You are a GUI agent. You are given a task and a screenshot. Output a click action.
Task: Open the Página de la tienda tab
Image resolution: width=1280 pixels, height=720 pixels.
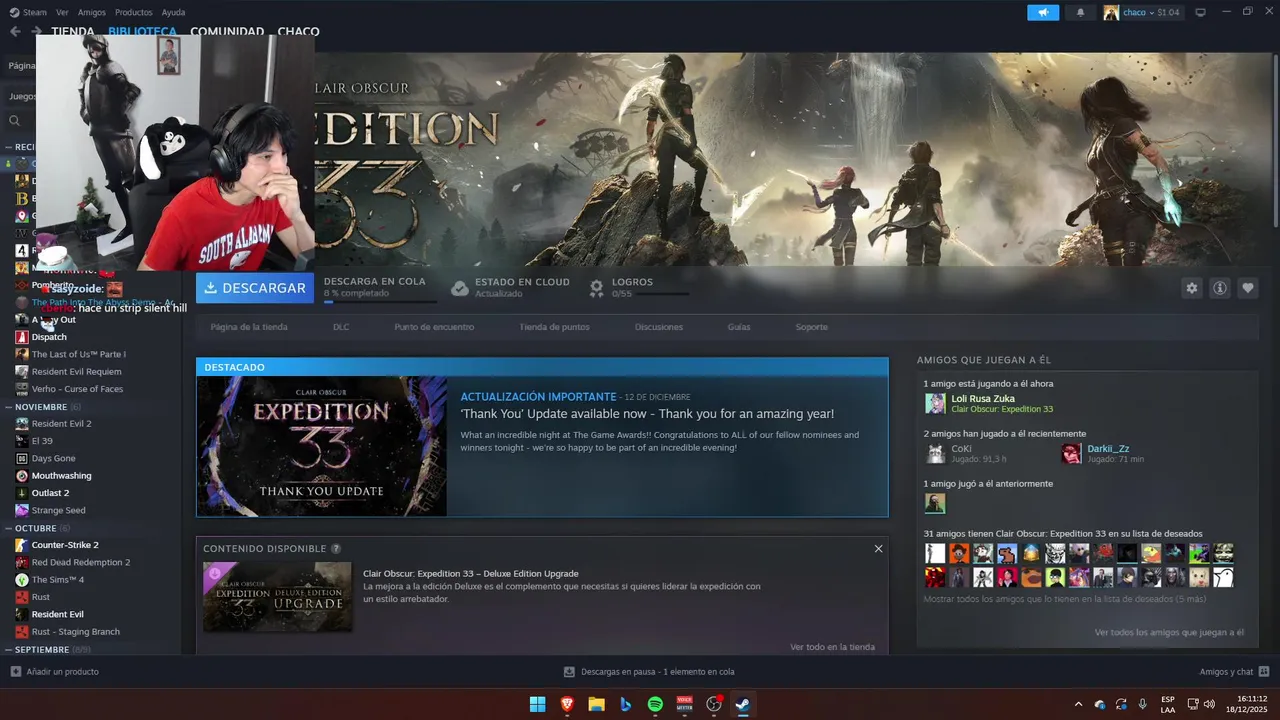point(249,327)
